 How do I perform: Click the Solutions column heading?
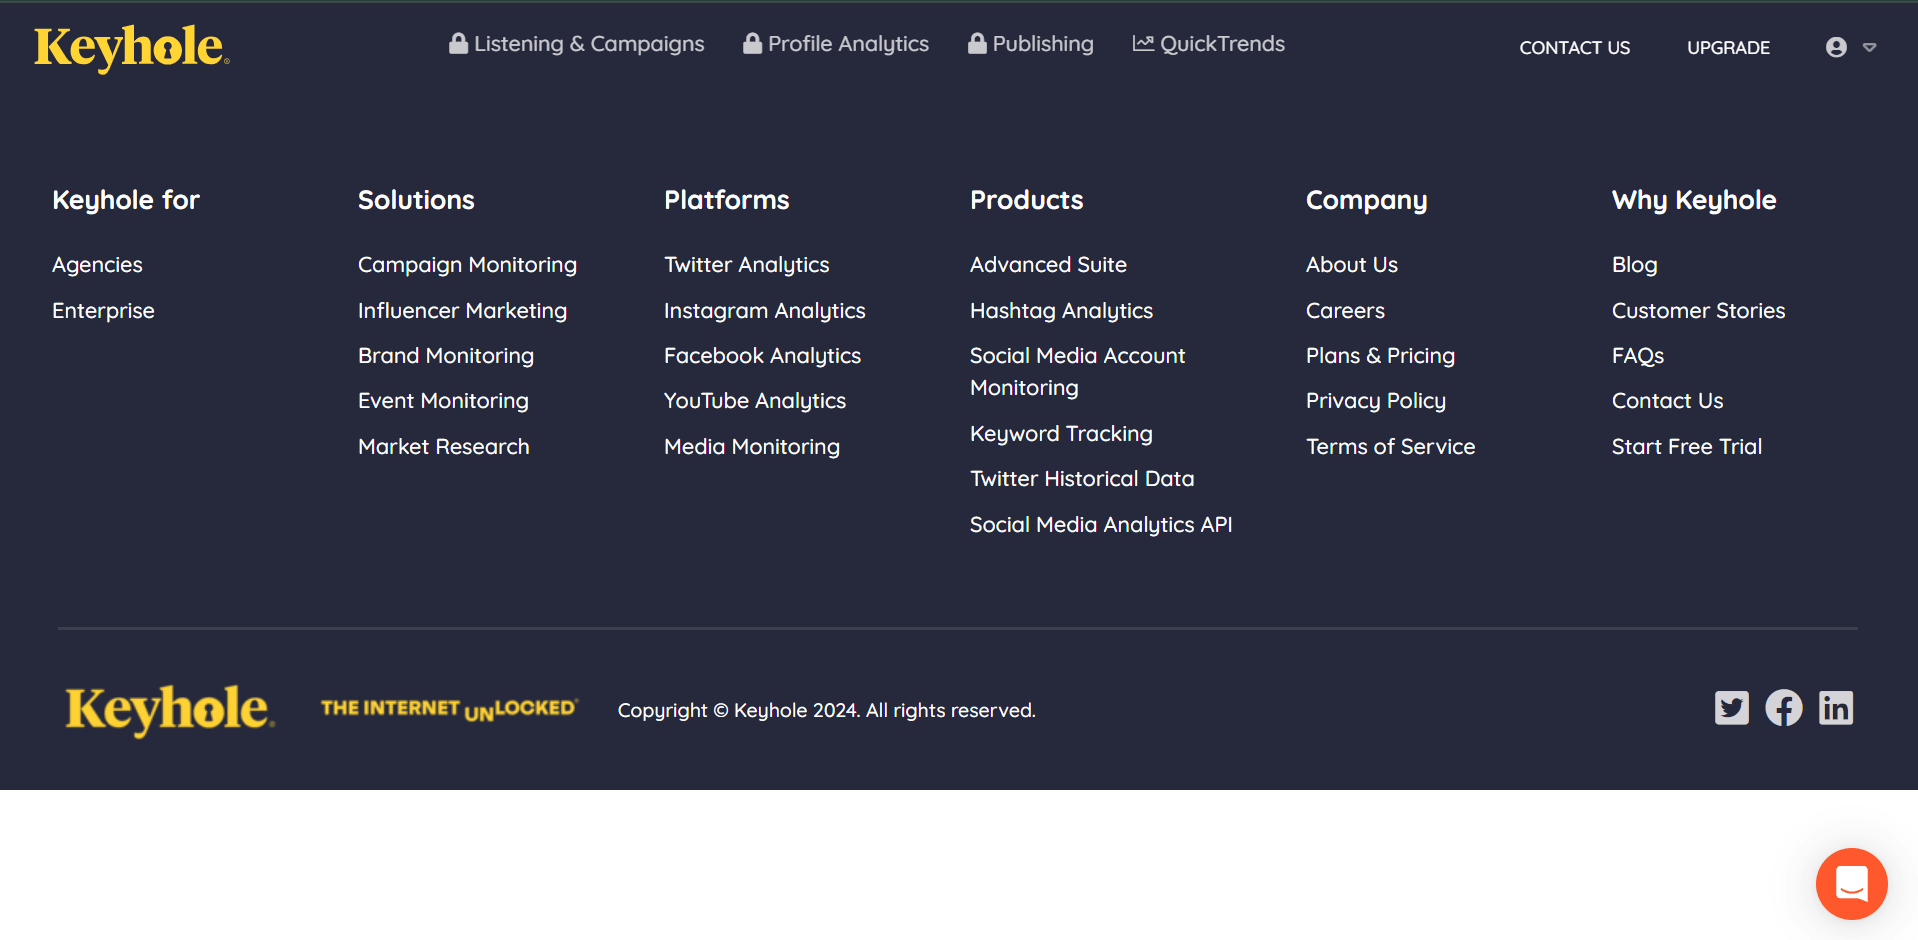pyautogui.click(x=416, y=200)
